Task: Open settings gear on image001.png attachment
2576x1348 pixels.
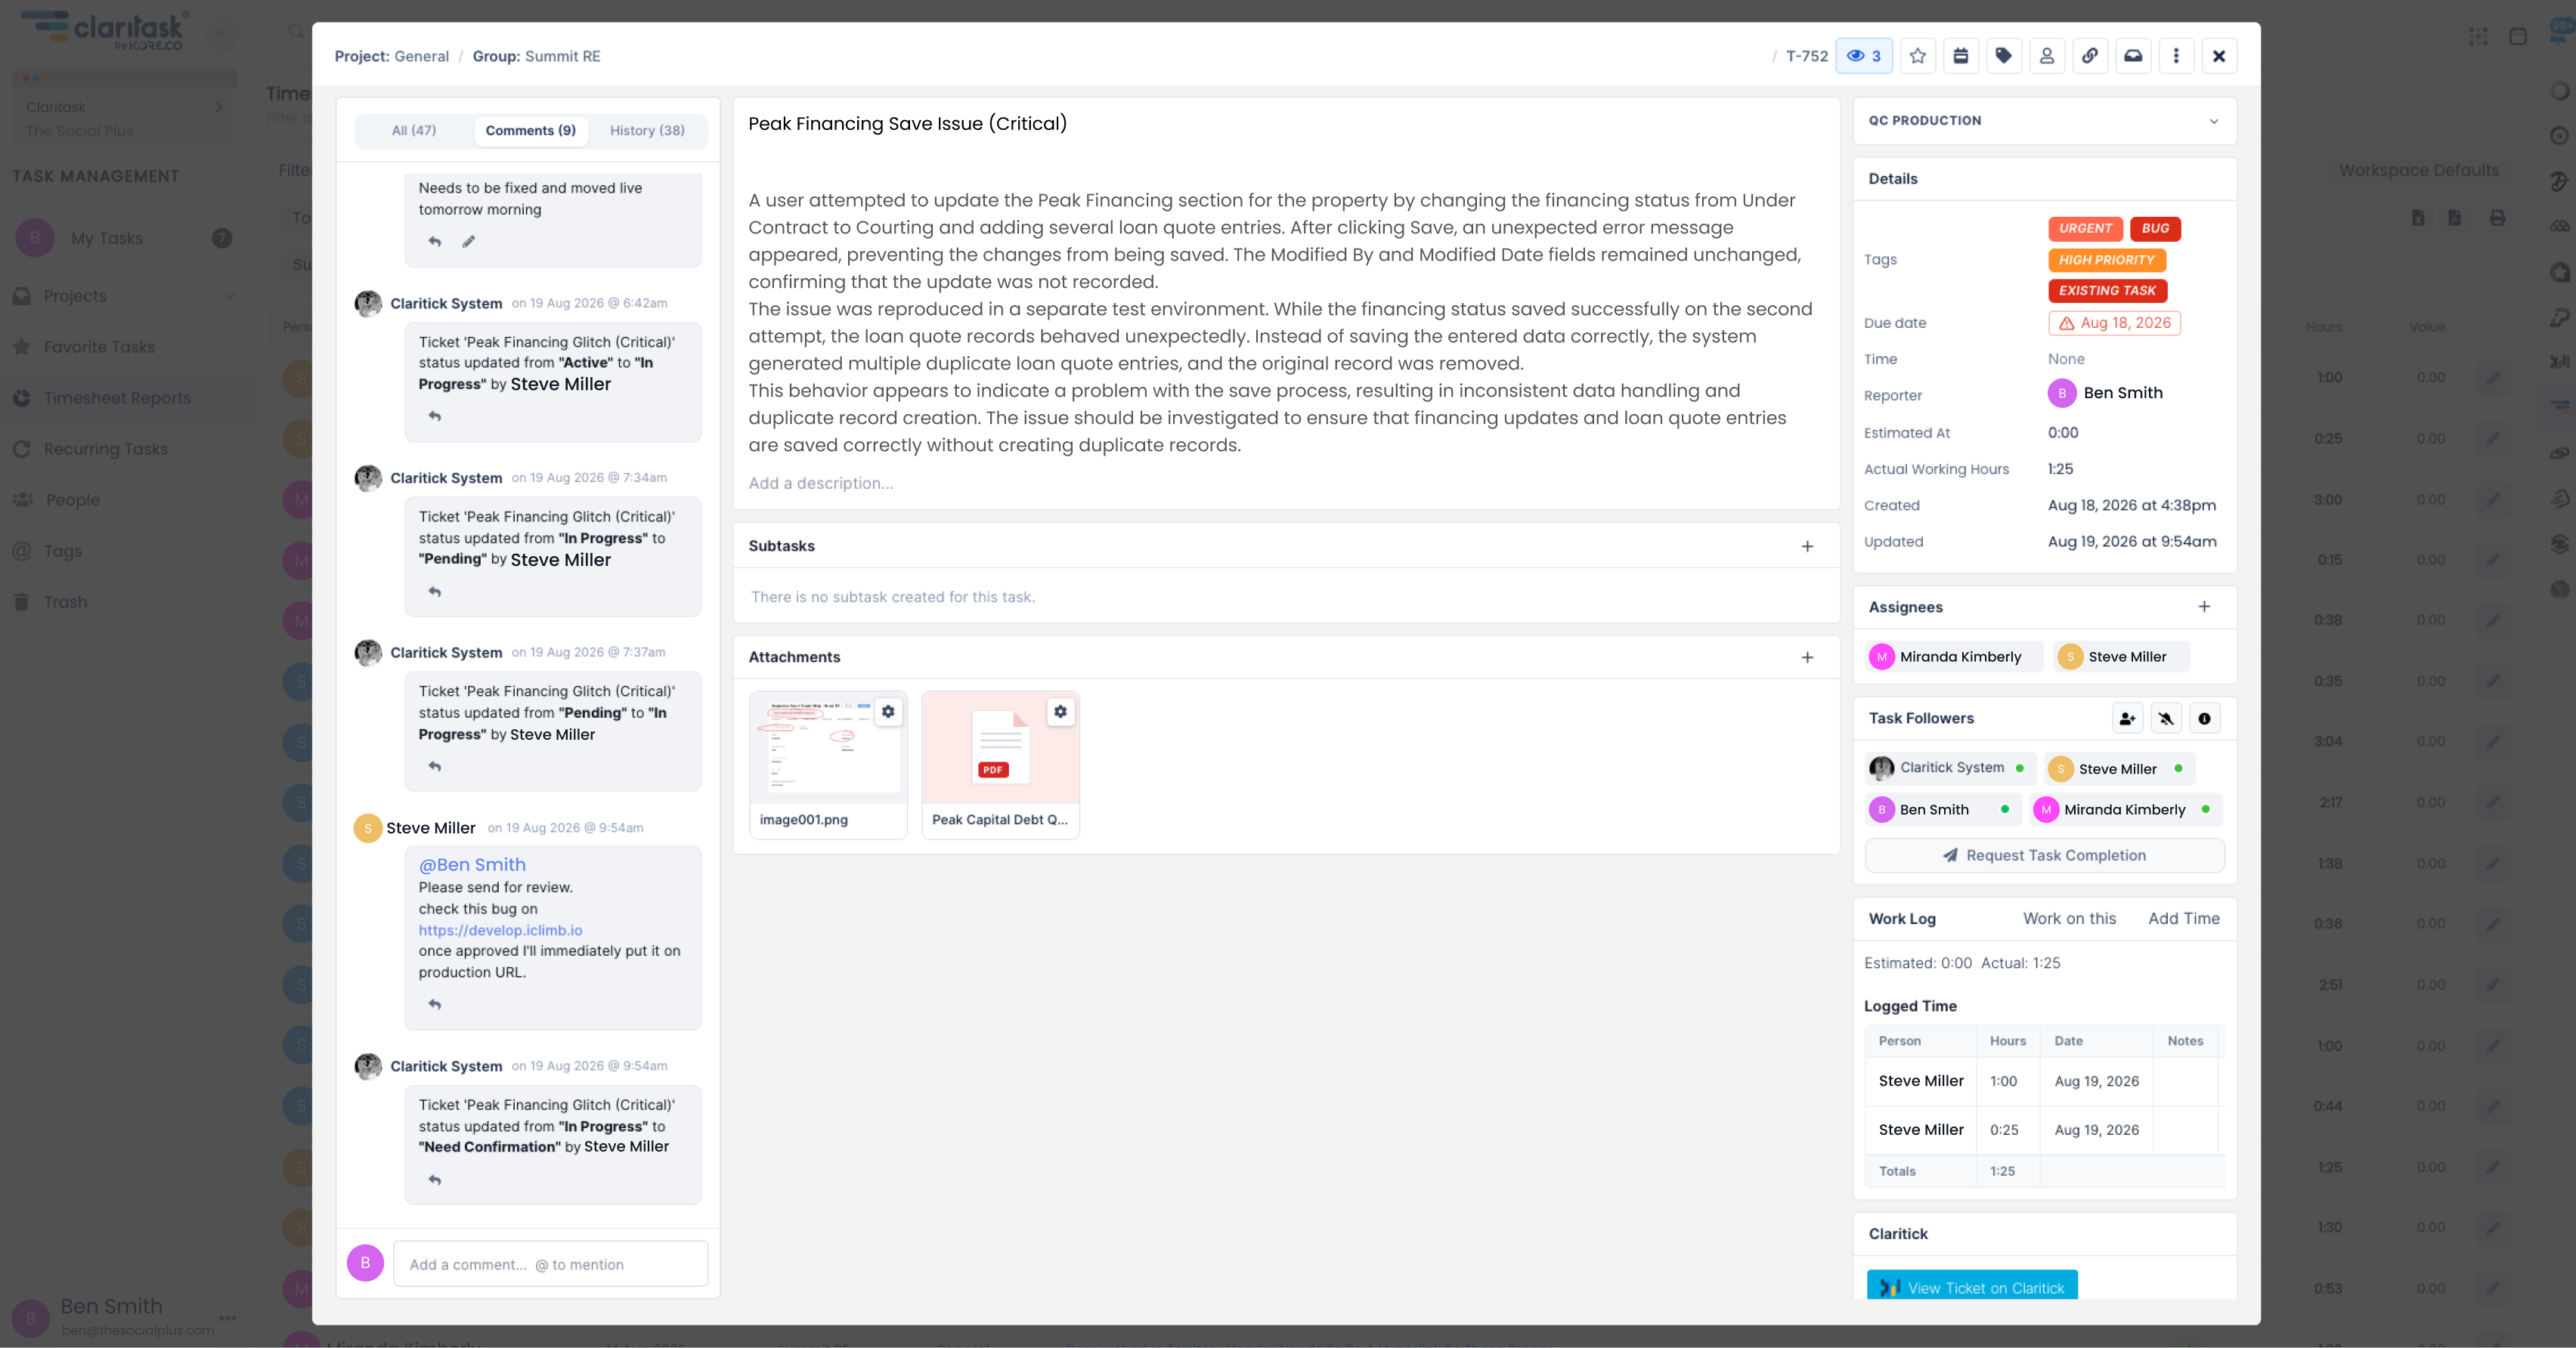Action: [x=888, y=712]
